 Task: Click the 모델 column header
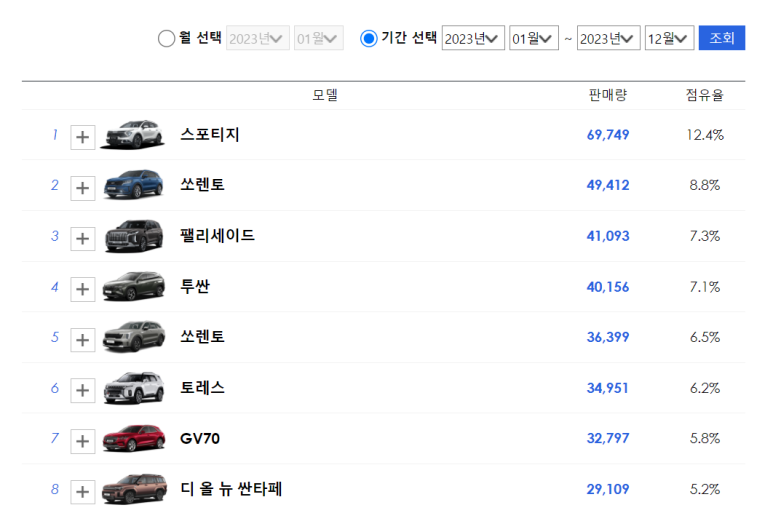coord(325,95)
